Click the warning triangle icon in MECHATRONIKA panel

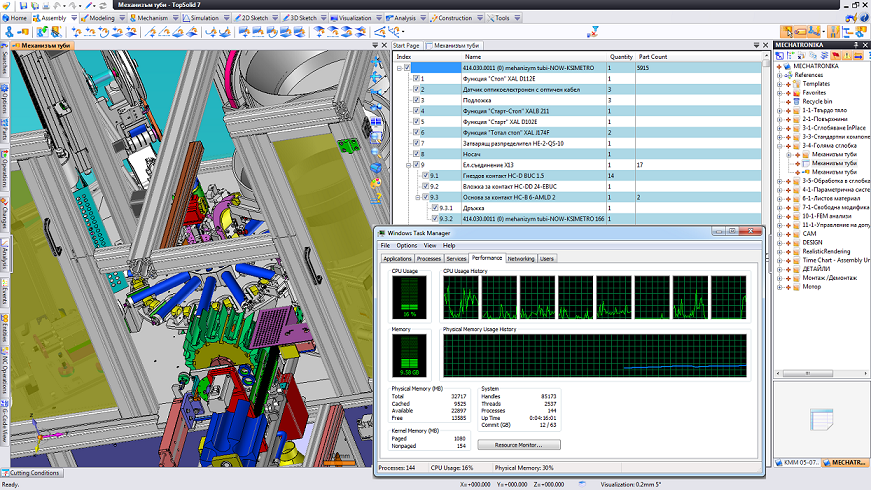(847, 56)
